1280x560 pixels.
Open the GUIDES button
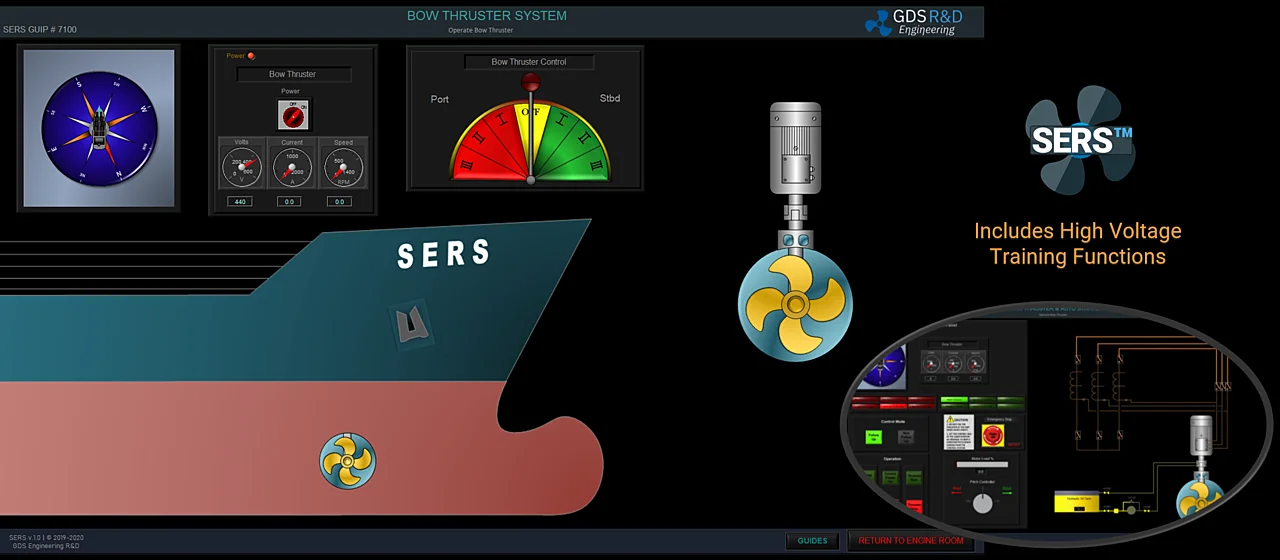[x=812, y=541]
